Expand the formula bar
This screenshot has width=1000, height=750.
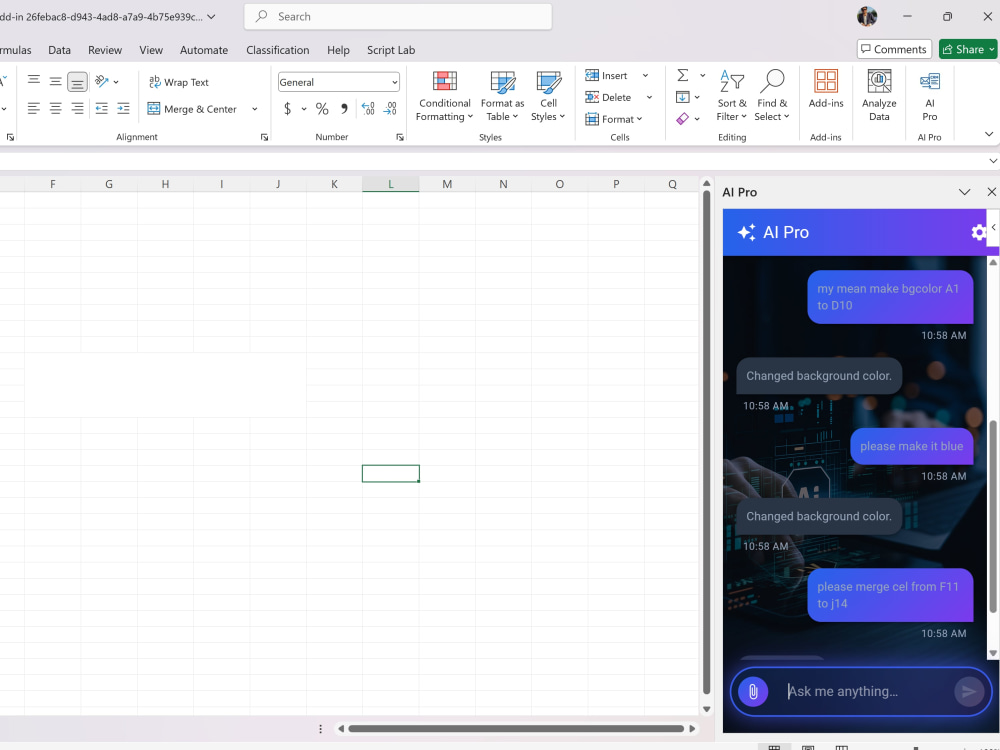point(993,161)
